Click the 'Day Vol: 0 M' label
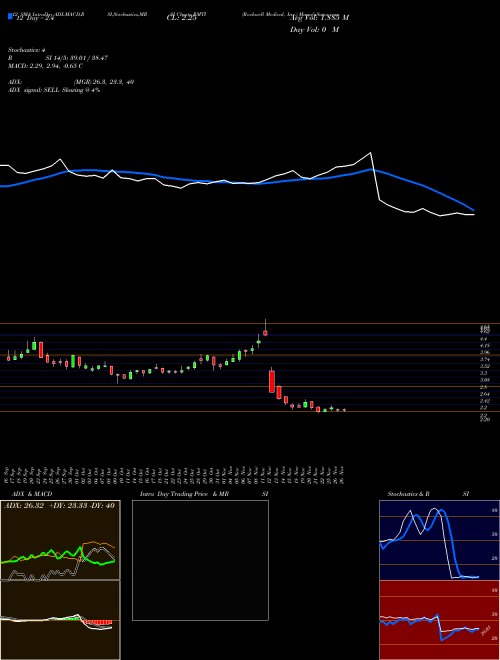 [314, 30]
